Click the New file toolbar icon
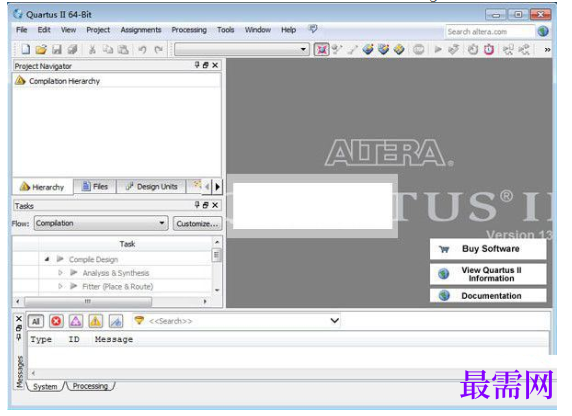 (x=26, y=49)
